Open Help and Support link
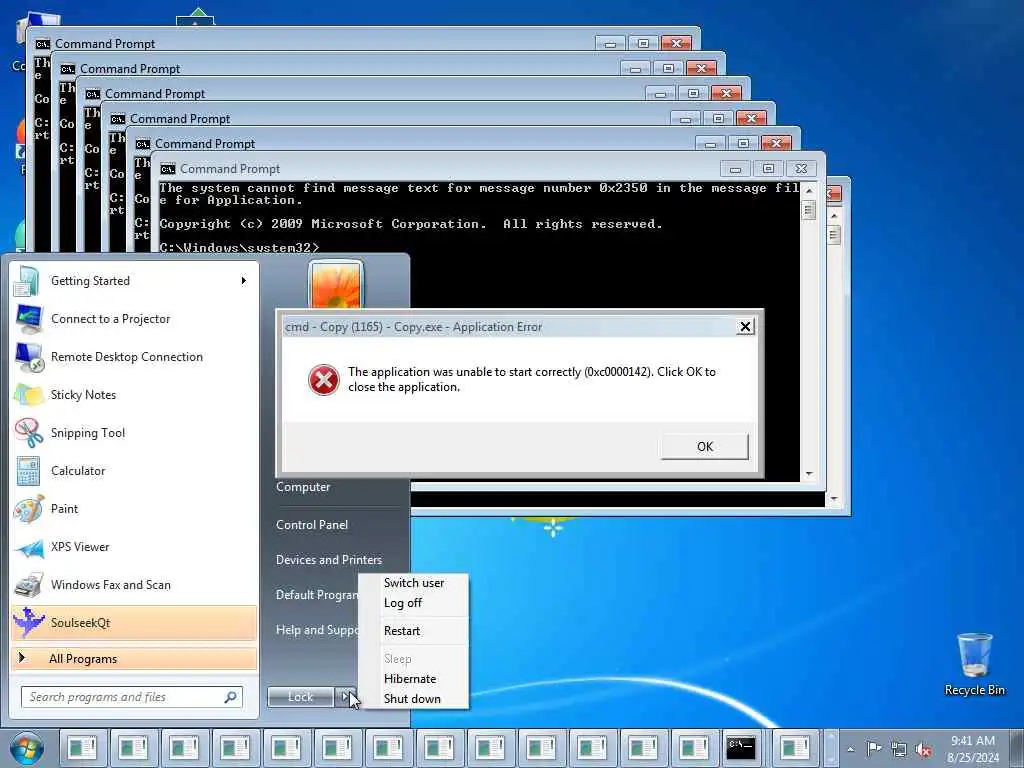This screenshot has width=1024, height=768. 317,630
